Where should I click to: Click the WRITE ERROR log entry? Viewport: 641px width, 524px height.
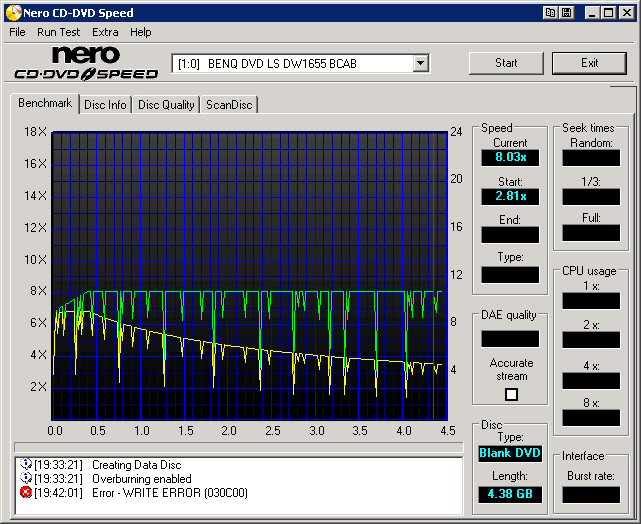(170, 493)
